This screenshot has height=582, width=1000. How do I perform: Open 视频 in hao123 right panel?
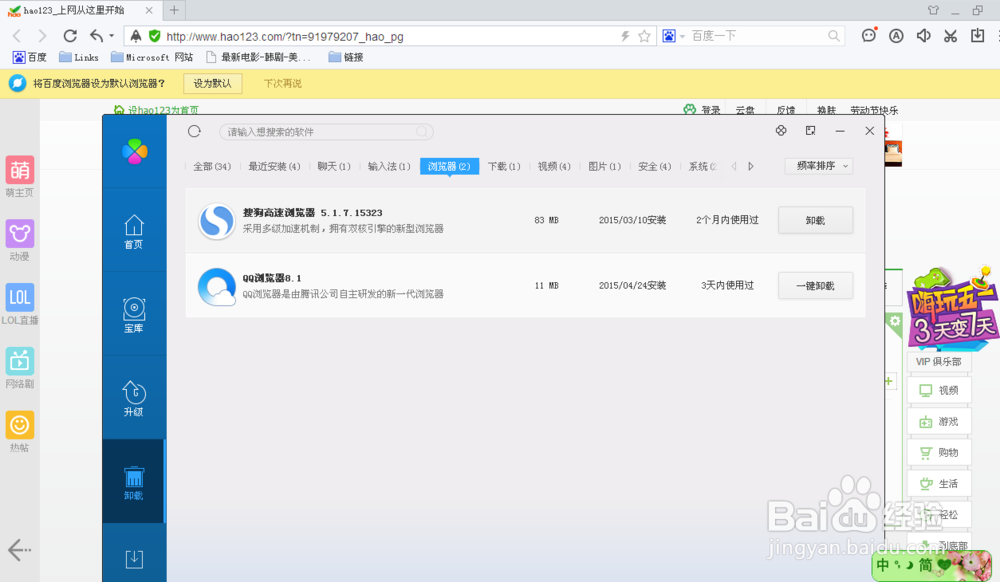tap(939, 390)
